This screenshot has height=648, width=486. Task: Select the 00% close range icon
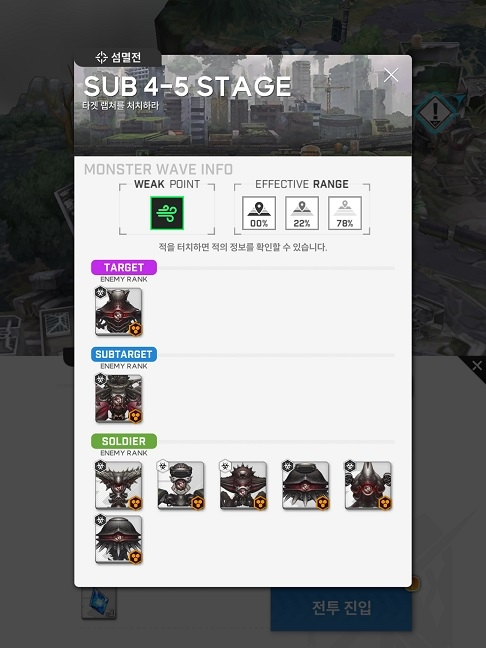pos(259,213)
